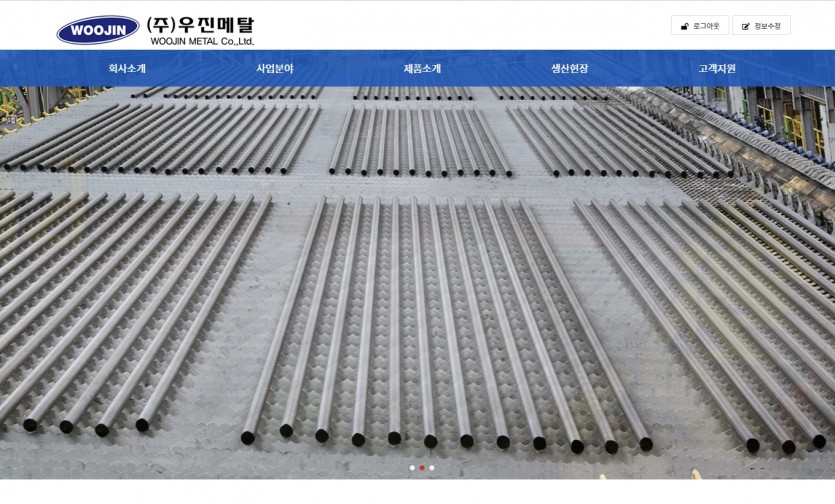The height and width of the screenshot is (504, 835).
Task: Select the third carousel indicator dot
Action: point(432,468)
